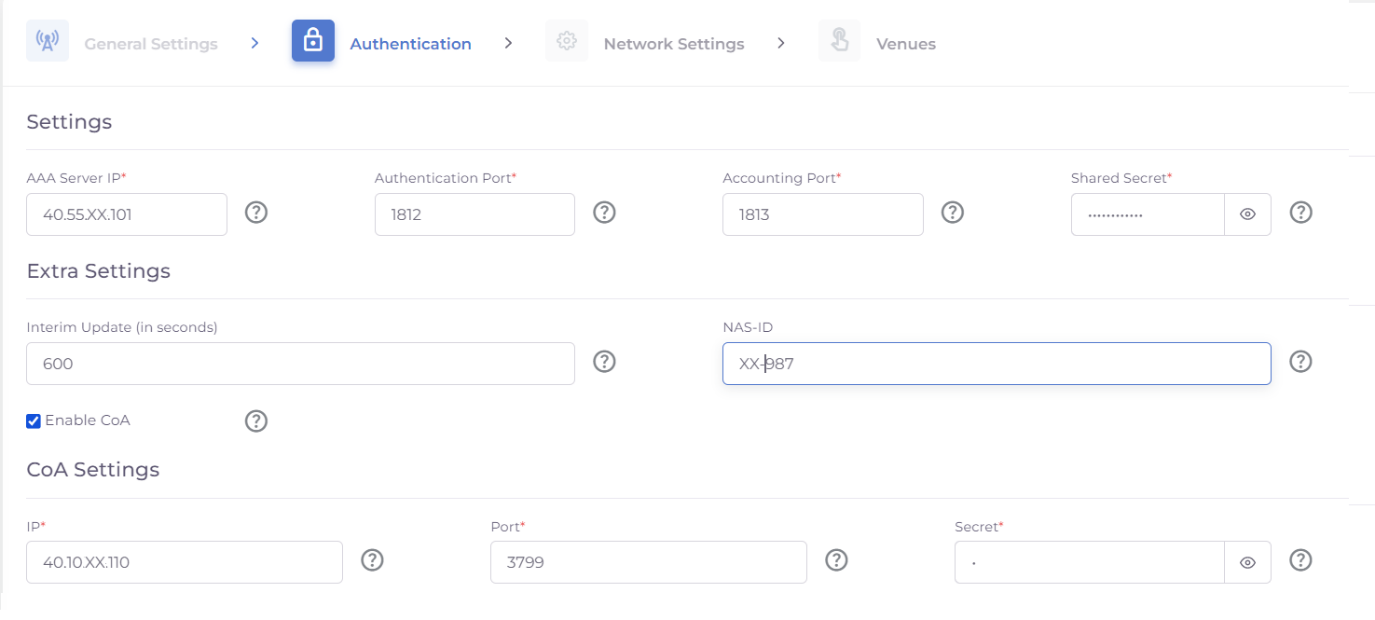
Task: Click the Network Settings gear icon
Action: point(566,42)
